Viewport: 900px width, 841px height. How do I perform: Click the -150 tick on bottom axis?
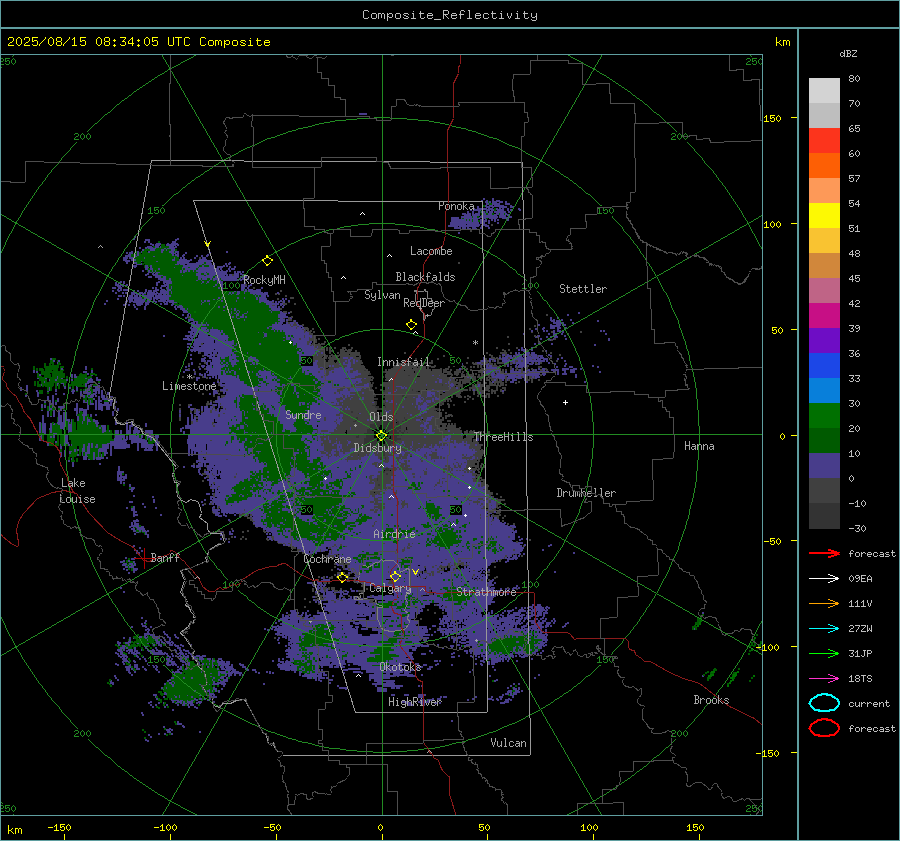(59, 827)
